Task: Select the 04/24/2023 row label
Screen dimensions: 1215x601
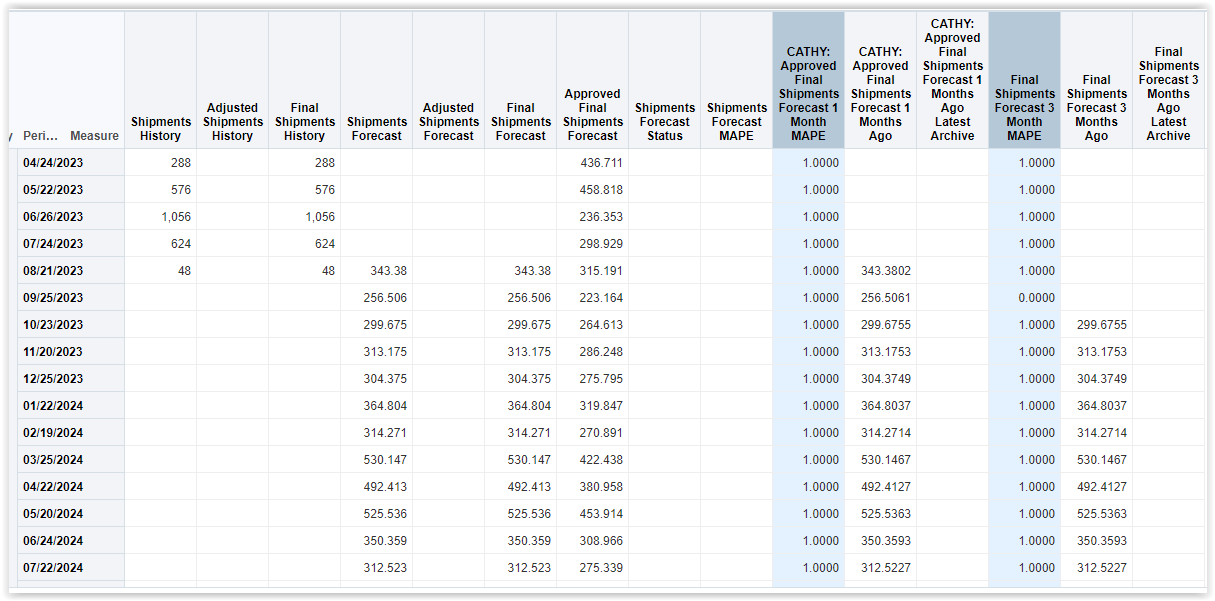Action: click(x=51, y=162)
